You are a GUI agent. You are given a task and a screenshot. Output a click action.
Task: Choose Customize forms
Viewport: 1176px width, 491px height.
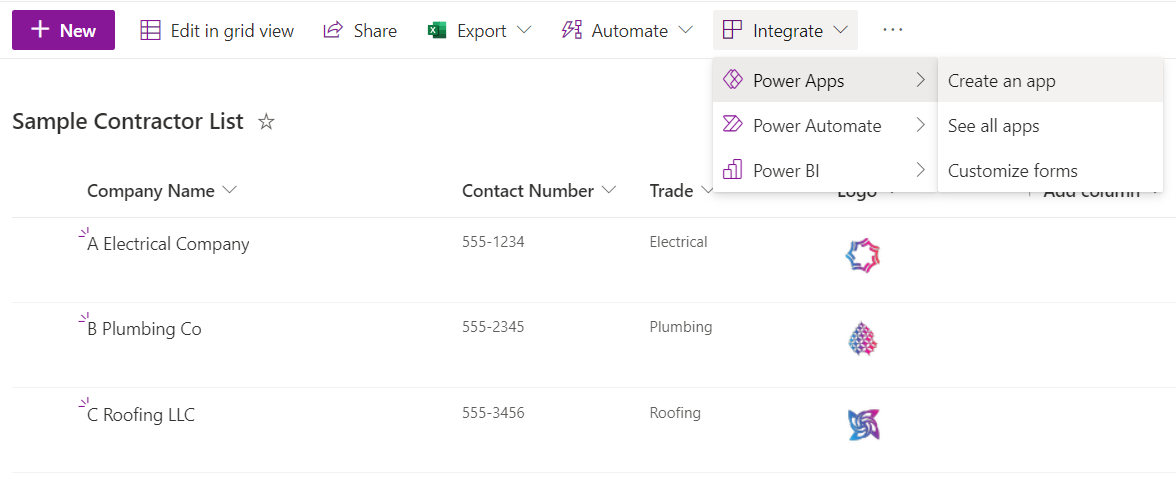pos(1050,170)
